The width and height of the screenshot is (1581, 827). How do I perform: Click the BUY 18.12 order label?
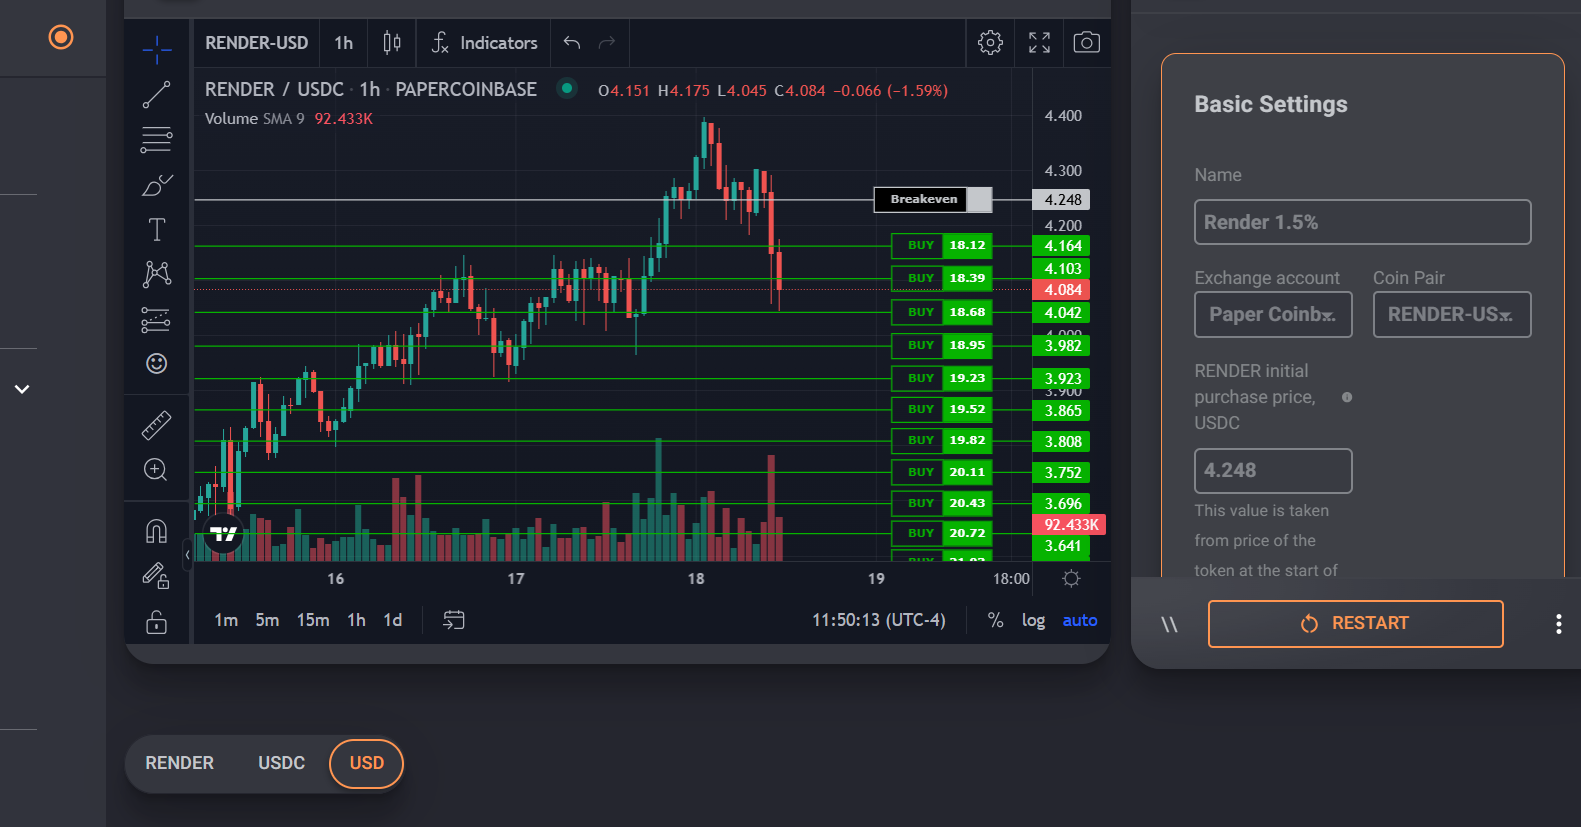[x=941, y=245]
